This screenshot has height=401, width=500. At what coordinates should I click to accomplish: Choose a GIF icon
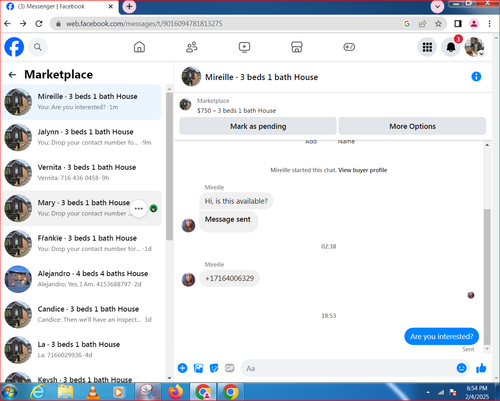coord(230,368)
